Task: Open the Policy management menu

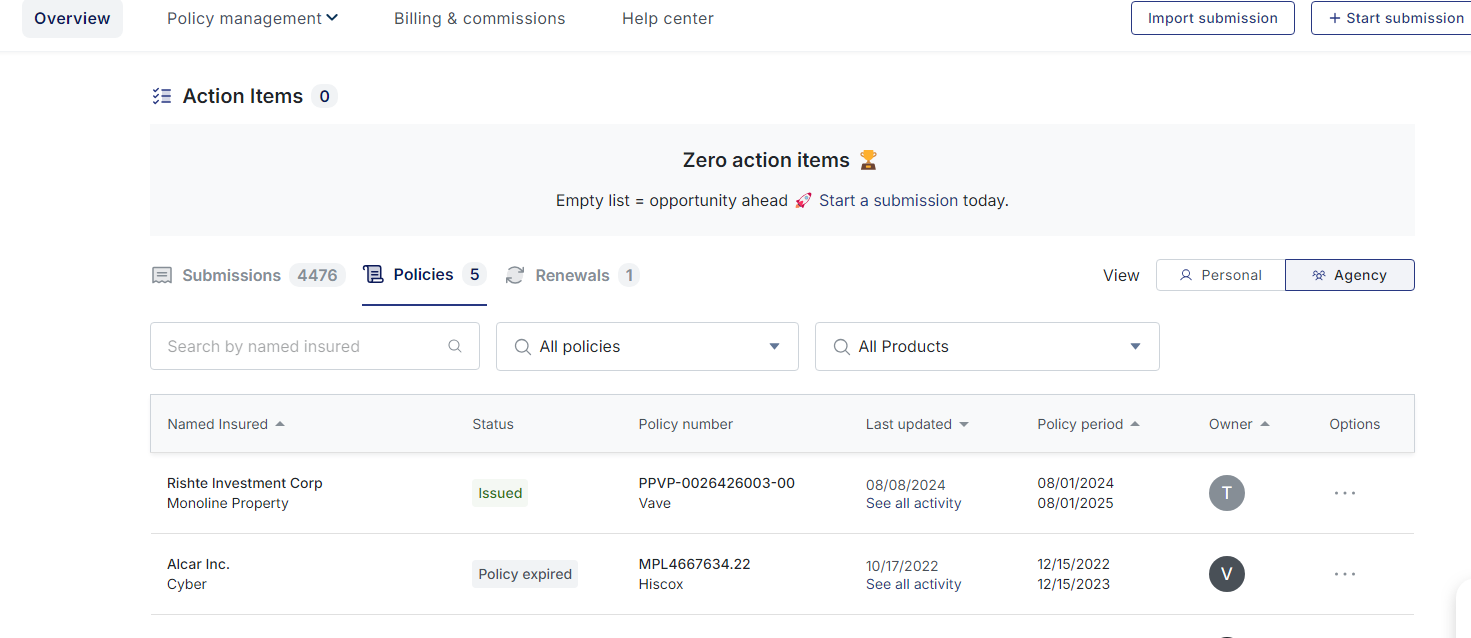Action: click(252, 18)
